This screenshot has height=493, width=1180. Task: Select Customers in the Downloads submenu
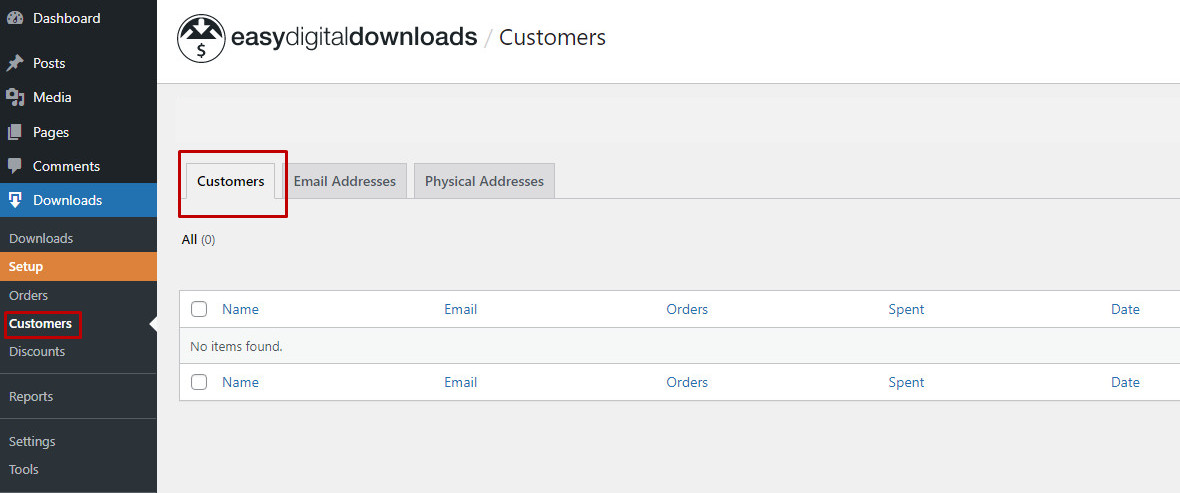coord(41,324)
